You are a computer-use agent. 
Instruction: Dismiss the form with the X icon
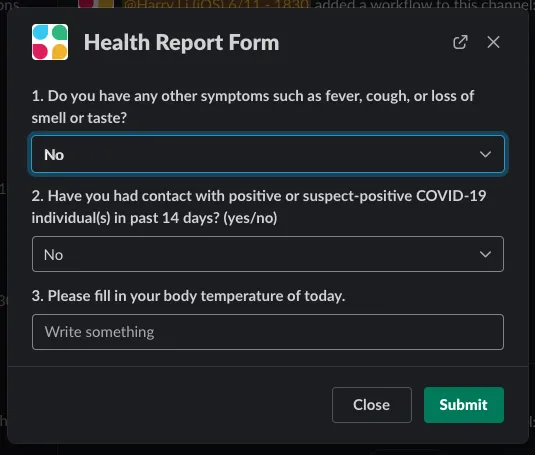[493, 42]
